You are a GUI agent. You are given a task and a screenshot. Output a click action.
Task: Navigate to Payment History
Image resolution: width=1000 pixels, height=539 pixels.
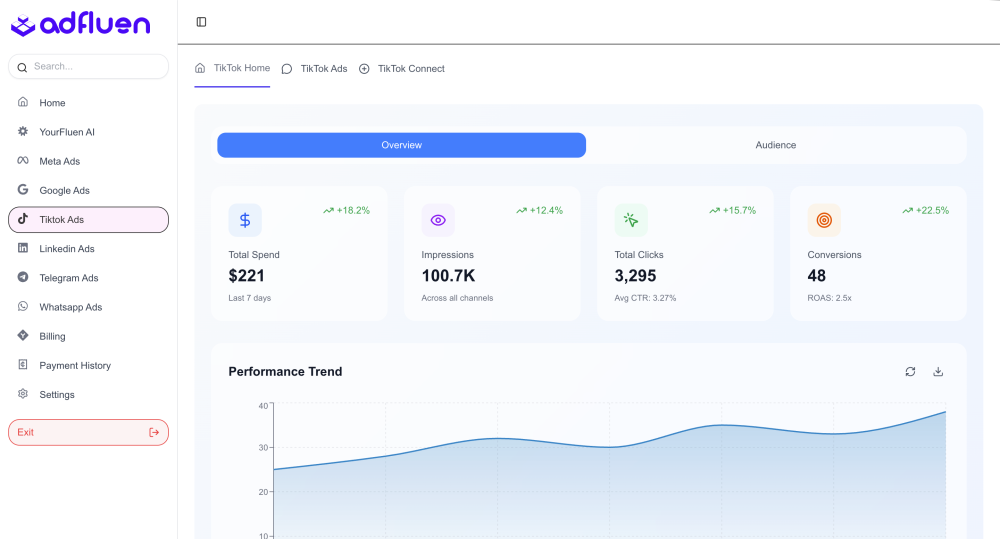pyautogui.click(x=75, y=366)
